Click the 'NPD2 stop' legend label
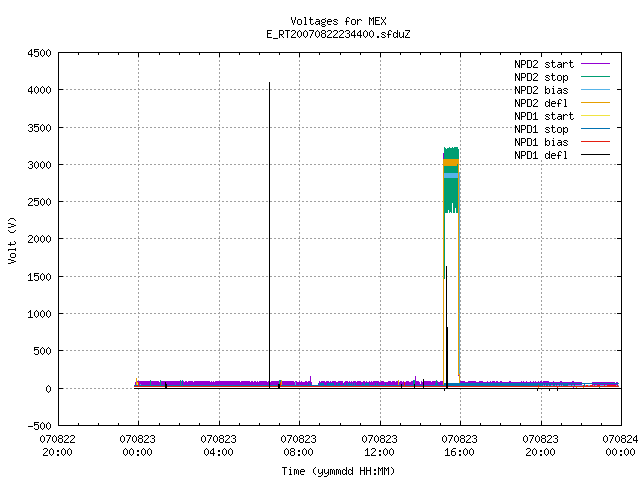Viewport: 640px width, 480px height. tap(541, 77)
